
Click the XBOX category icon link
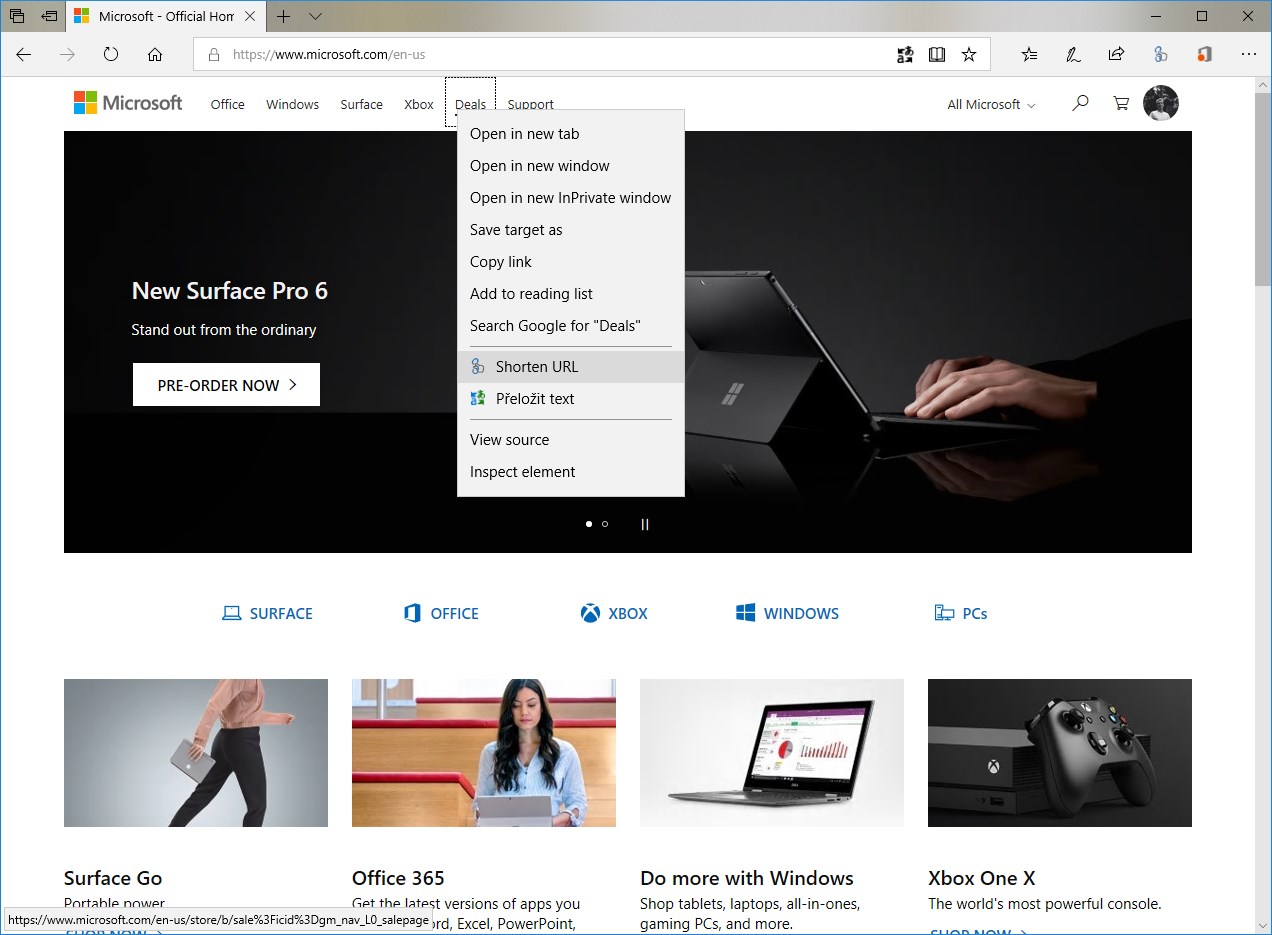click(x=614, y=613)
